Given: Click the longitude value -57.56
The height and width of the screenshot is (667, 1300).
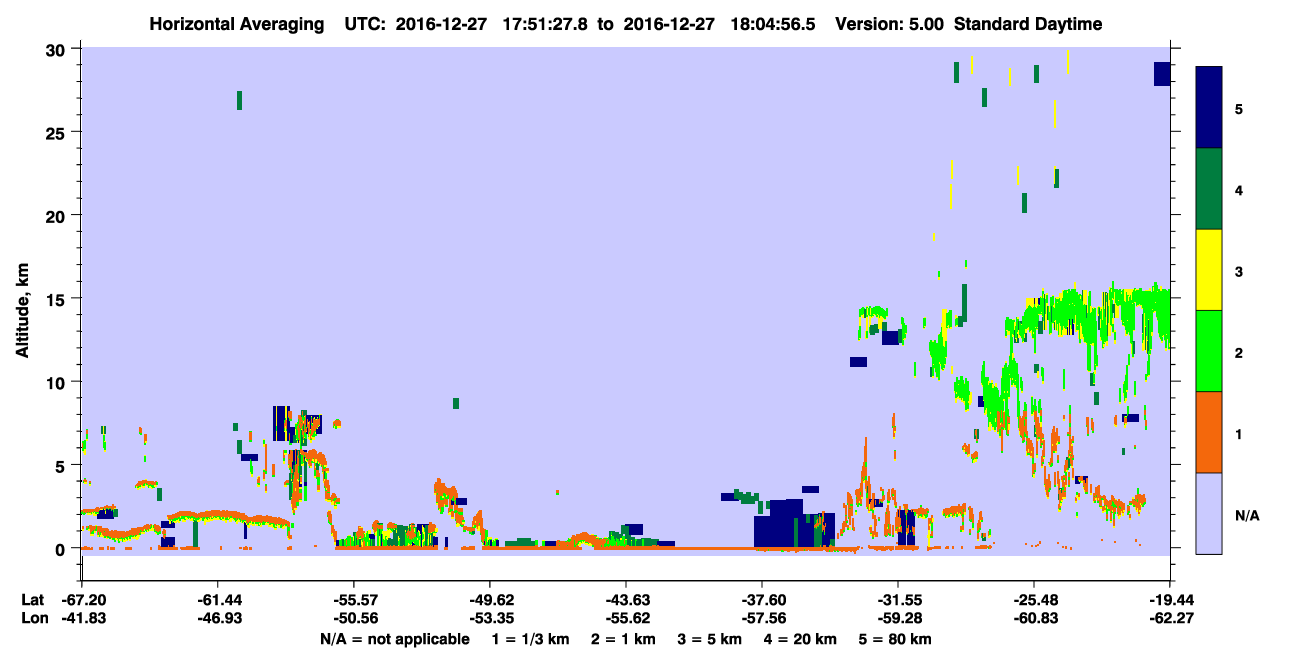Looking at the screenshot, I should point(761,618).
